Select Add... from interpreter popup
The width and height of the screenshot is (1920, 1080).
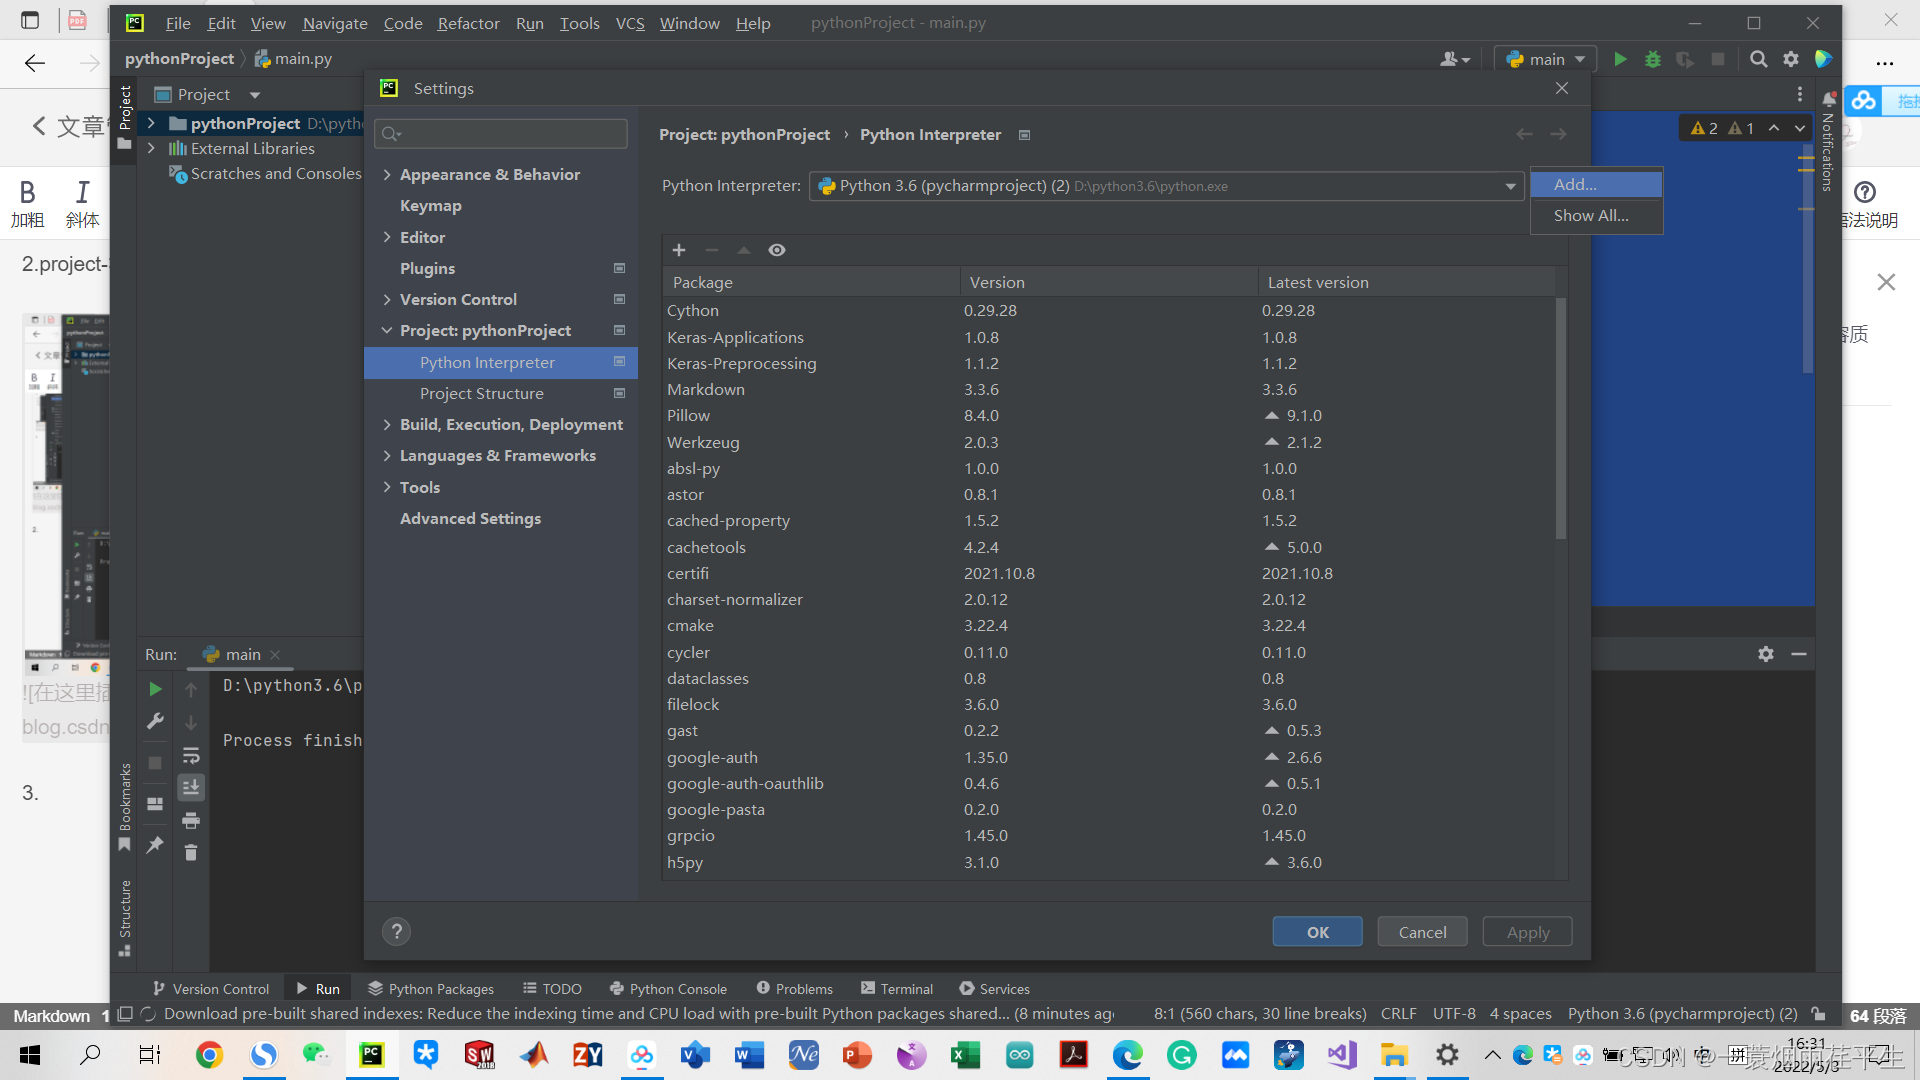pyautogui.click(x=1596, y=184)
